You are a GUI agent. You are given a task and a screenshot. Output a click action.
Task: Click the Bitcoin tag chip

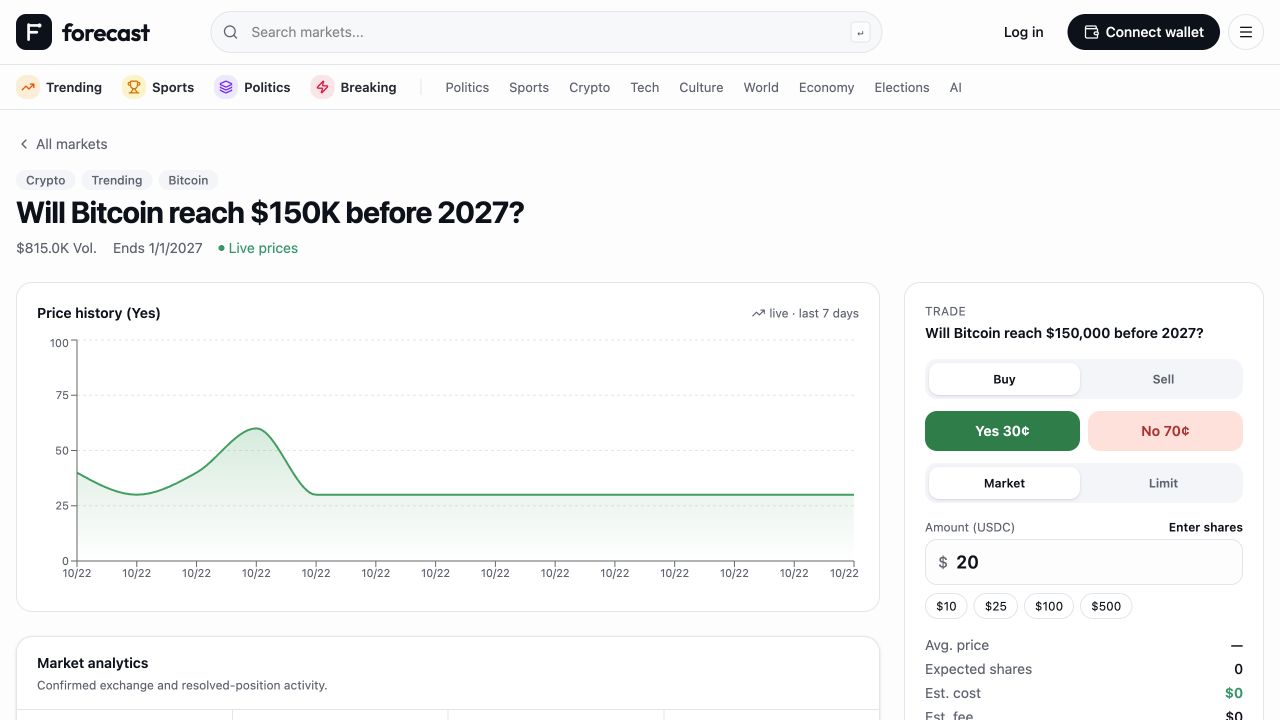188,180
